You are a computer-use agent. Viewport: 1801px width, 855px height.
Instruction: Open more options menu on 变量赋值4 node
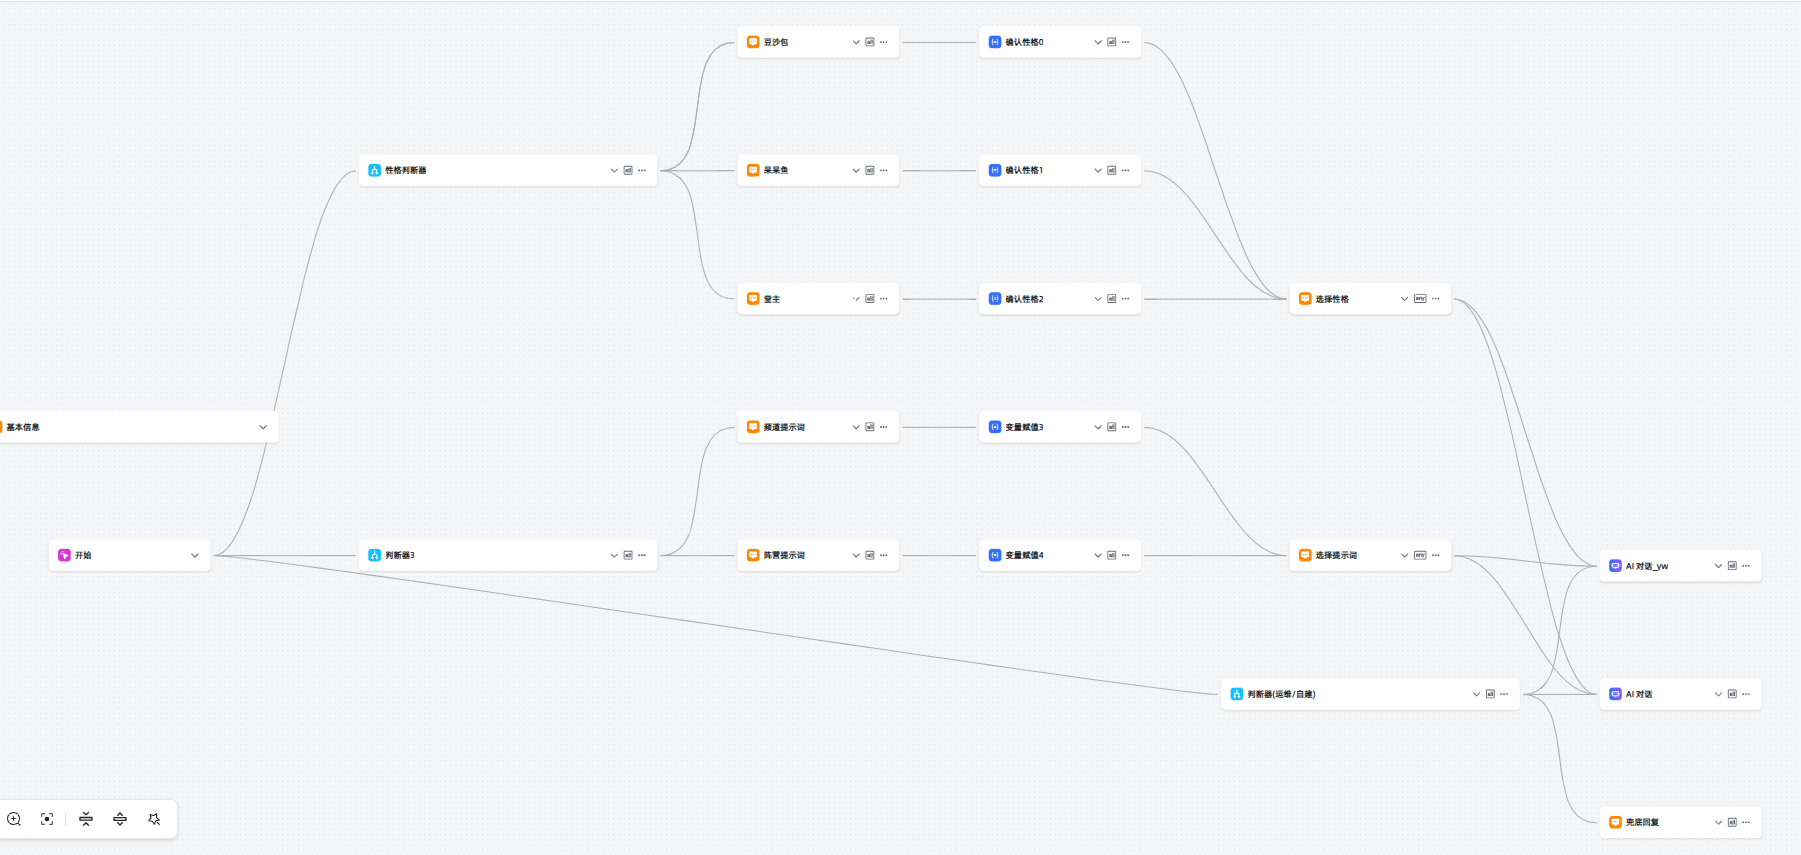pyautogui.click(x=1125, y=555)
